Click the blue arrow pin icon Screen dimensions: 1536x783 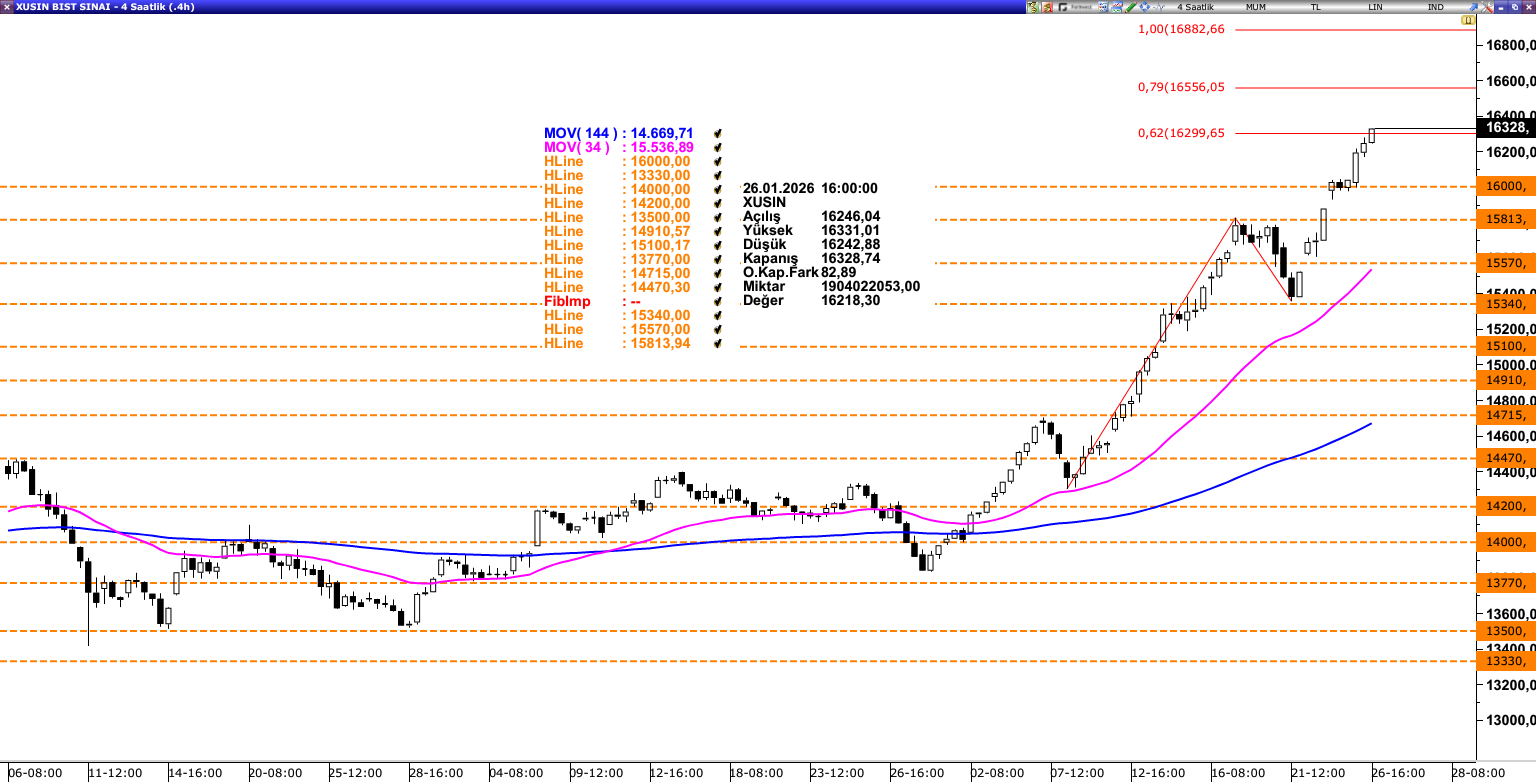[x=1473, y=7]
